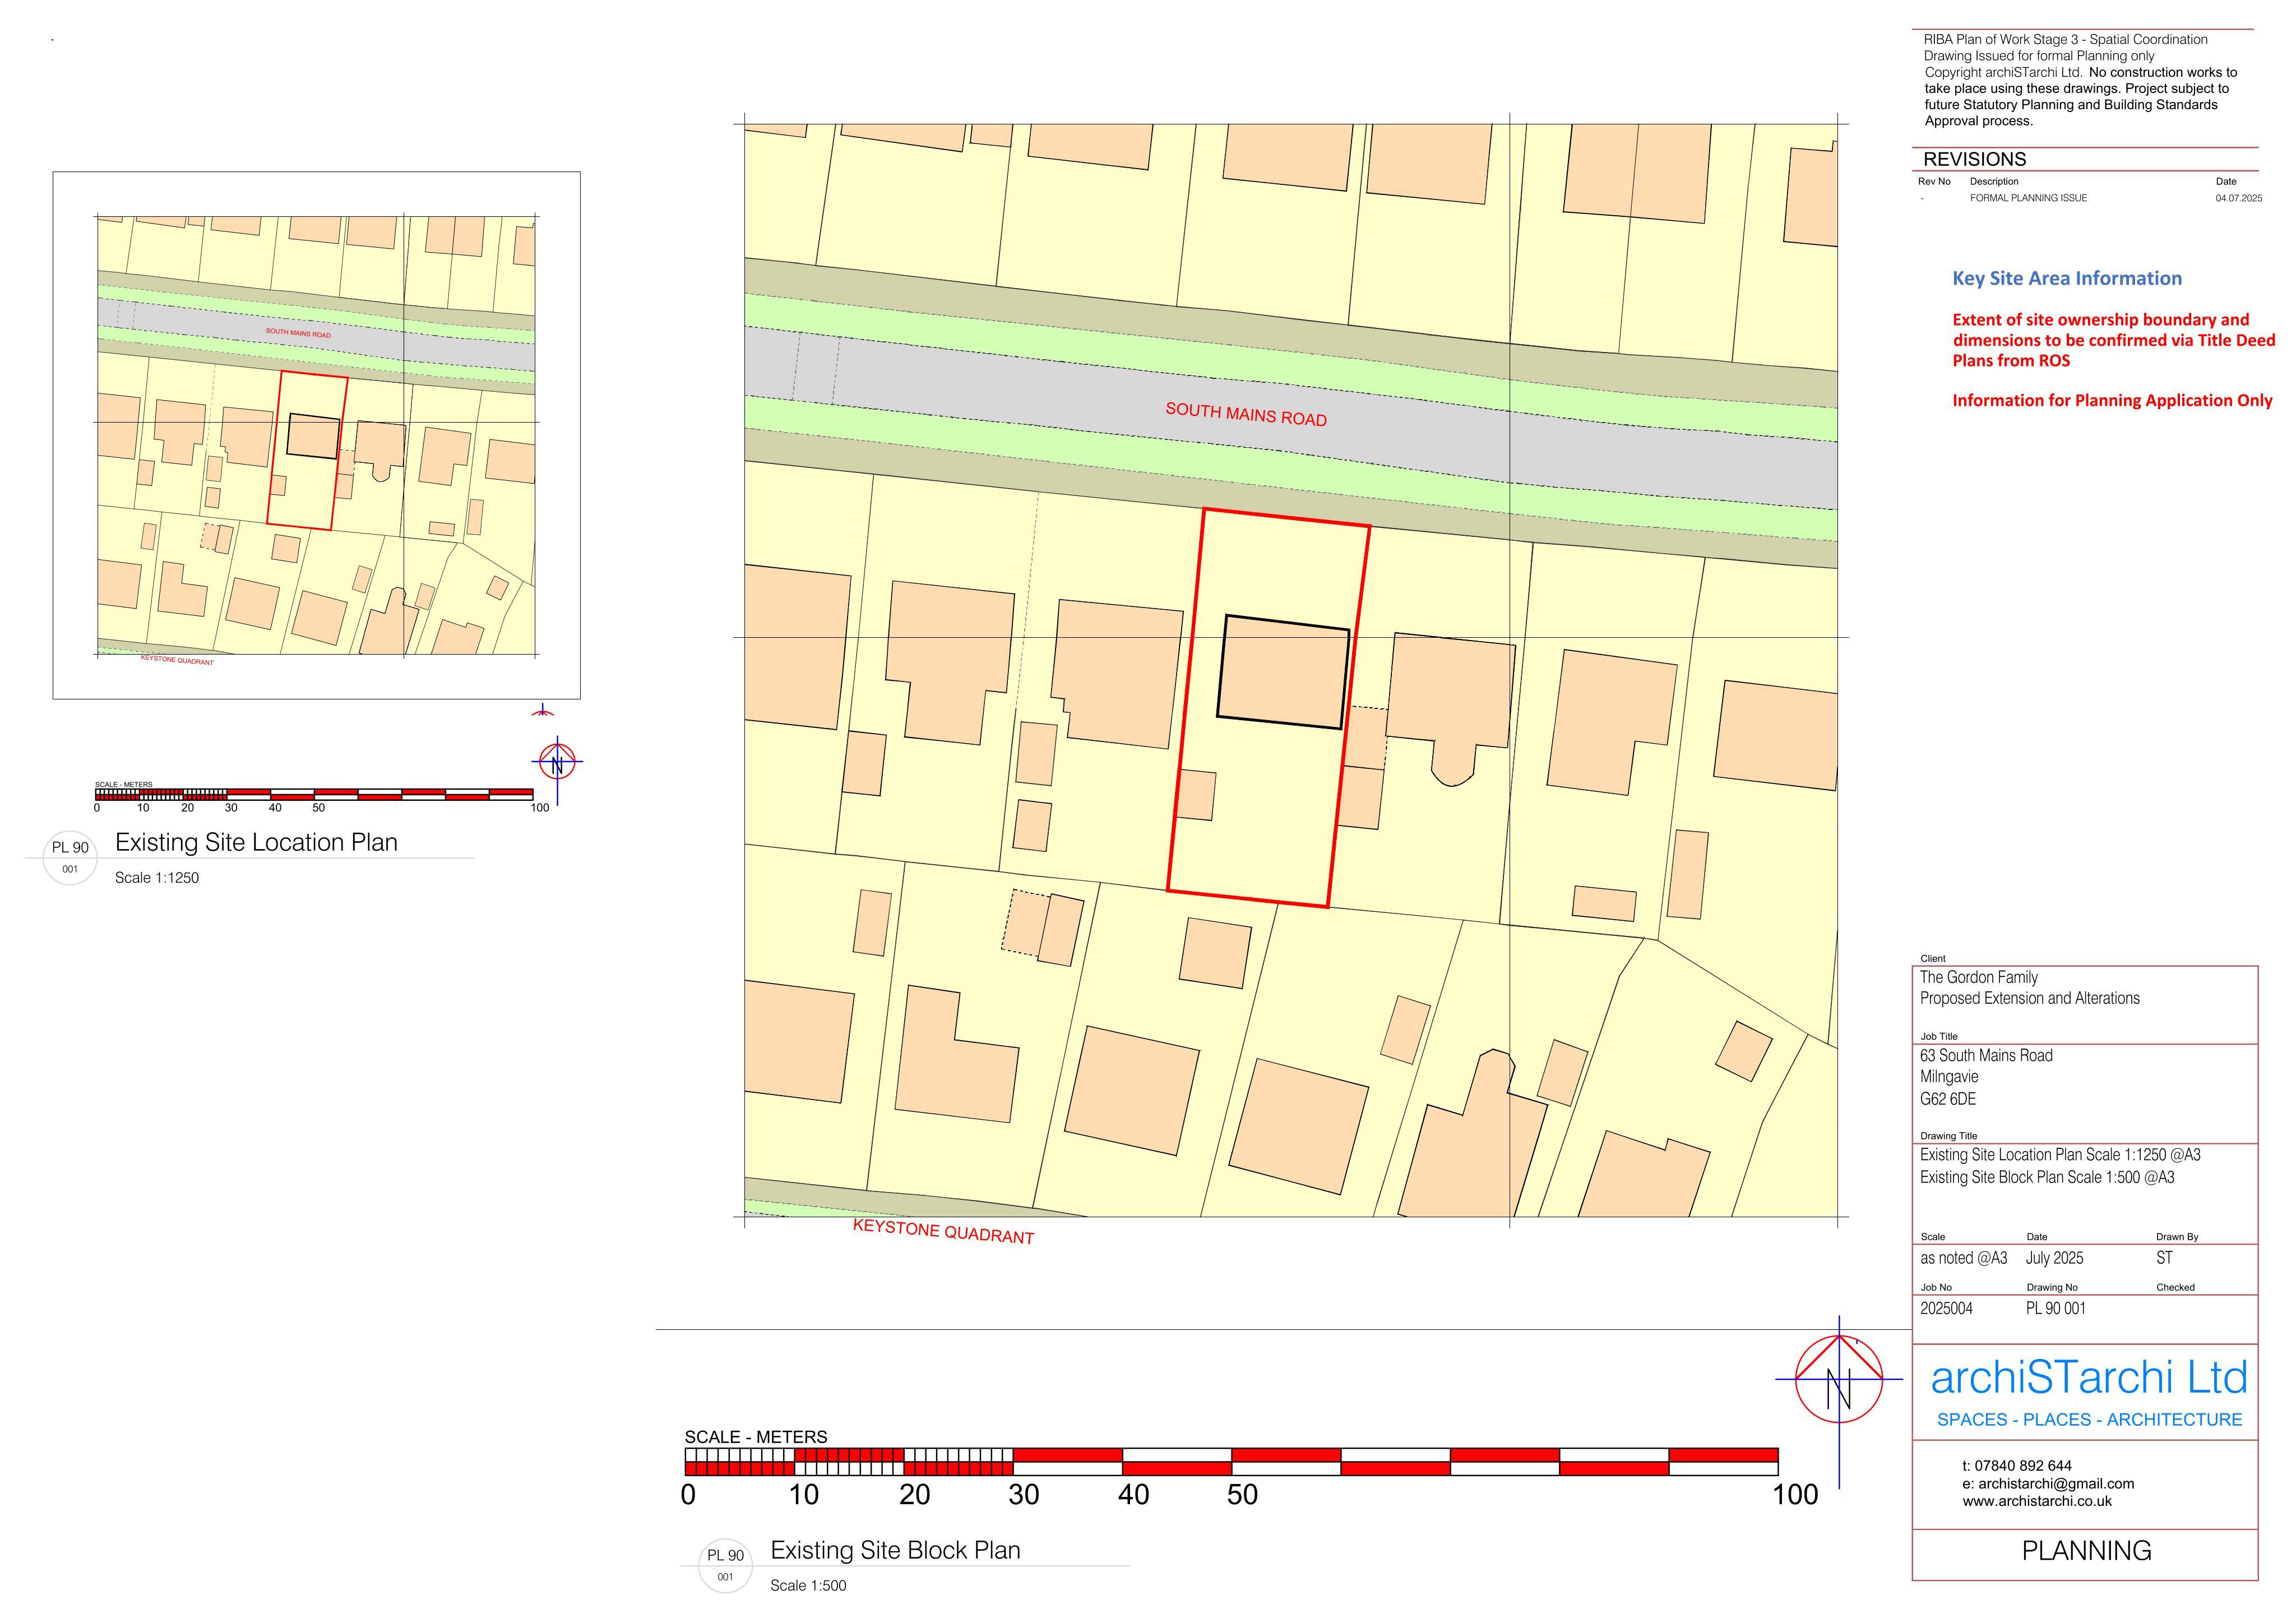Click the PL 90 circle tag beside Existing Site Location Plan
This screenshot has height=1623, width=2296.
coord(70,858)
